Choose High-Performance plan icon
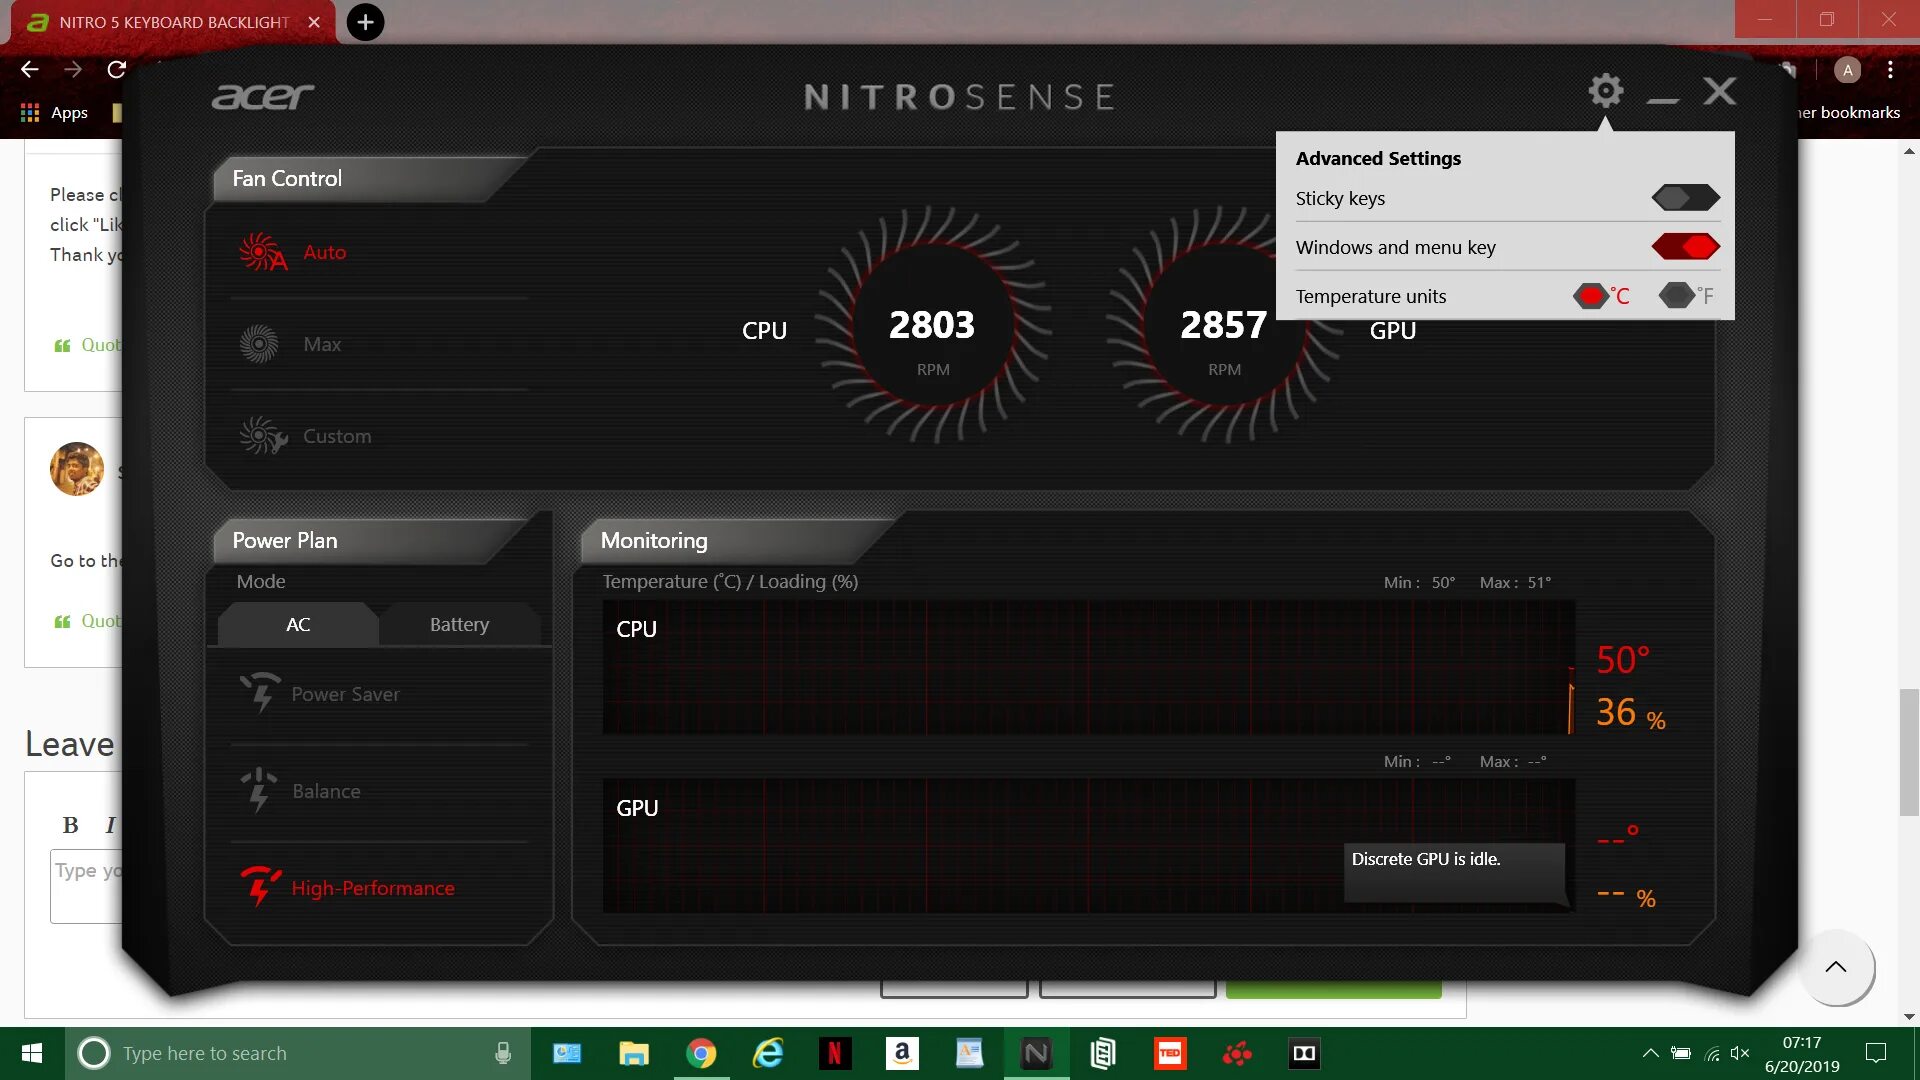The height and width of the screenshot is (1080, 1920). point(260,887)
